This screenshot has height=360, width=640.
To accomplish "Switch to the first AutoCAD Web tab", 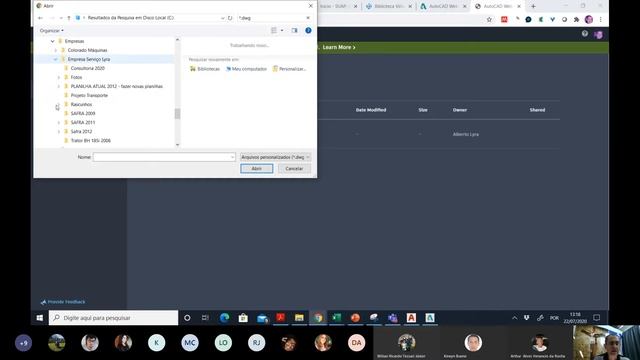I will [442, 7].
